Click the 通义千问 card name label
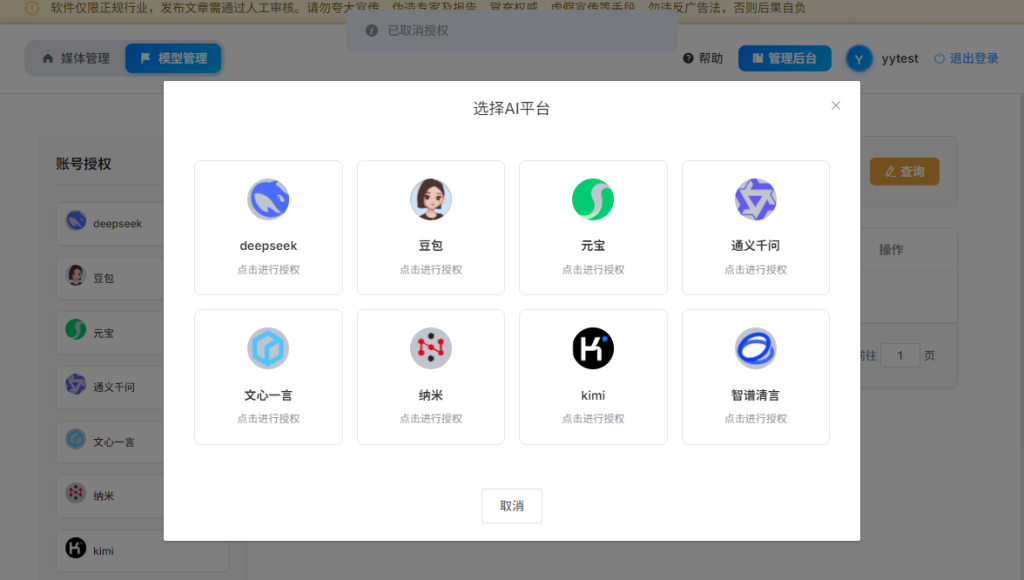 [756, 246]
